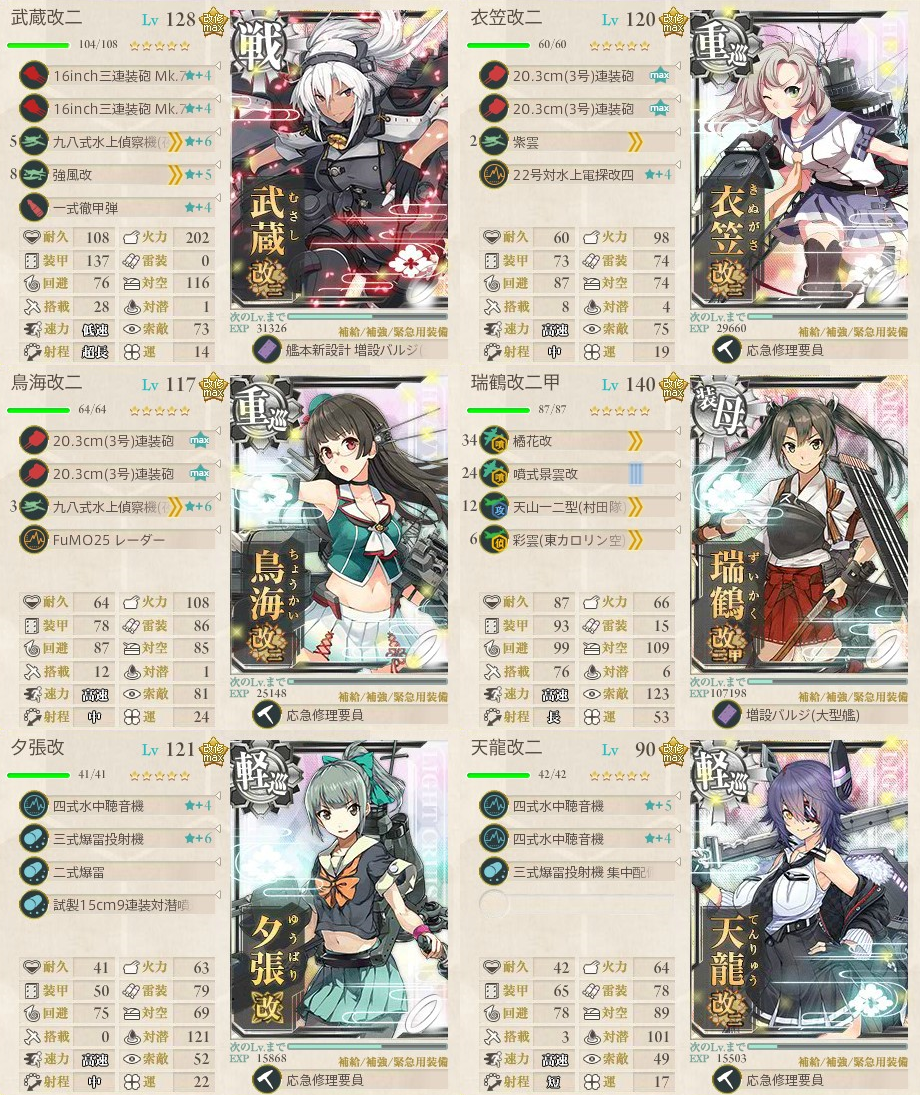Click Kinugasa's green HP bar
920x1095 pixels.
click(498, 45)
